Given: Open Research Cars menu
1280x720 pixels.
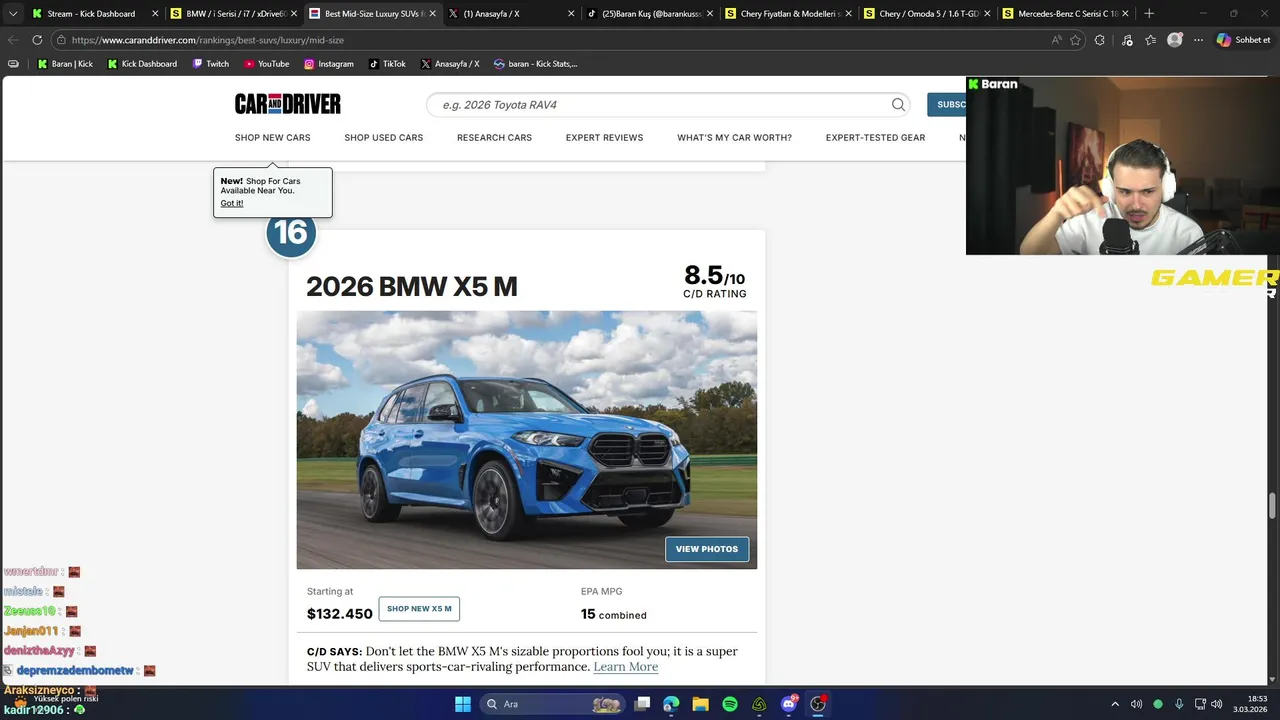Looking at the screenshot, I should point(494,138).
